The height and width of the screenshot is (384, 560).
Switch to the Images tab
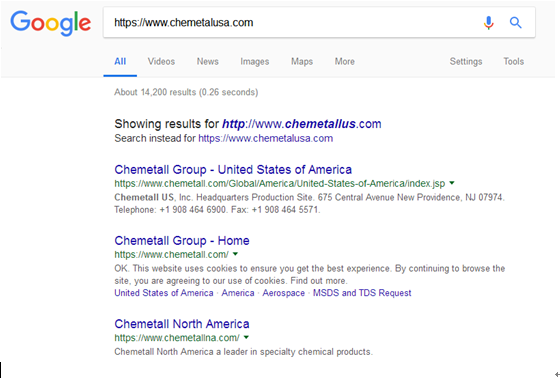click(255, 61)
